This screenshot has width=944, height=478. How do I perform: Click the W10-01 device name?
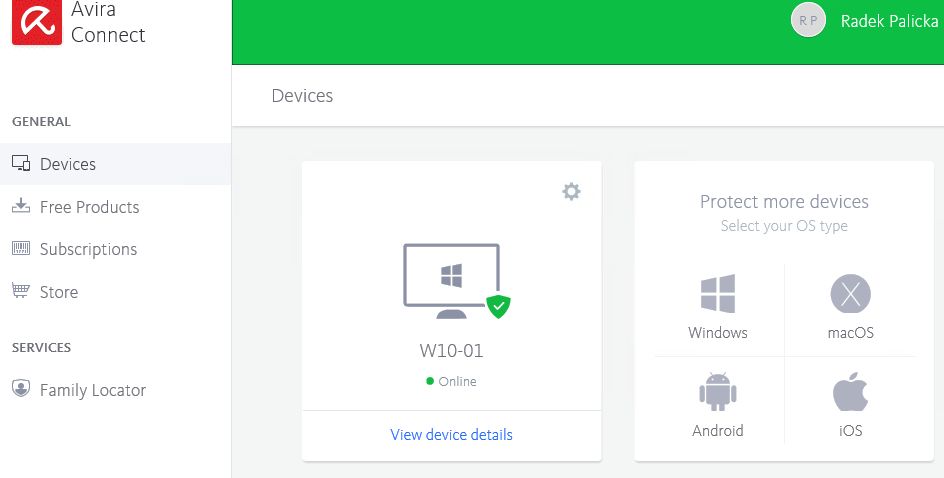tap(452, 351)
